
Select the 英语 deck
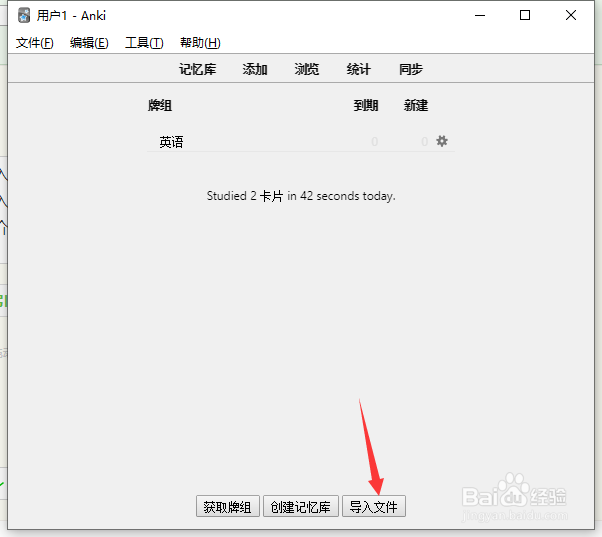click(x=171, y=142)
